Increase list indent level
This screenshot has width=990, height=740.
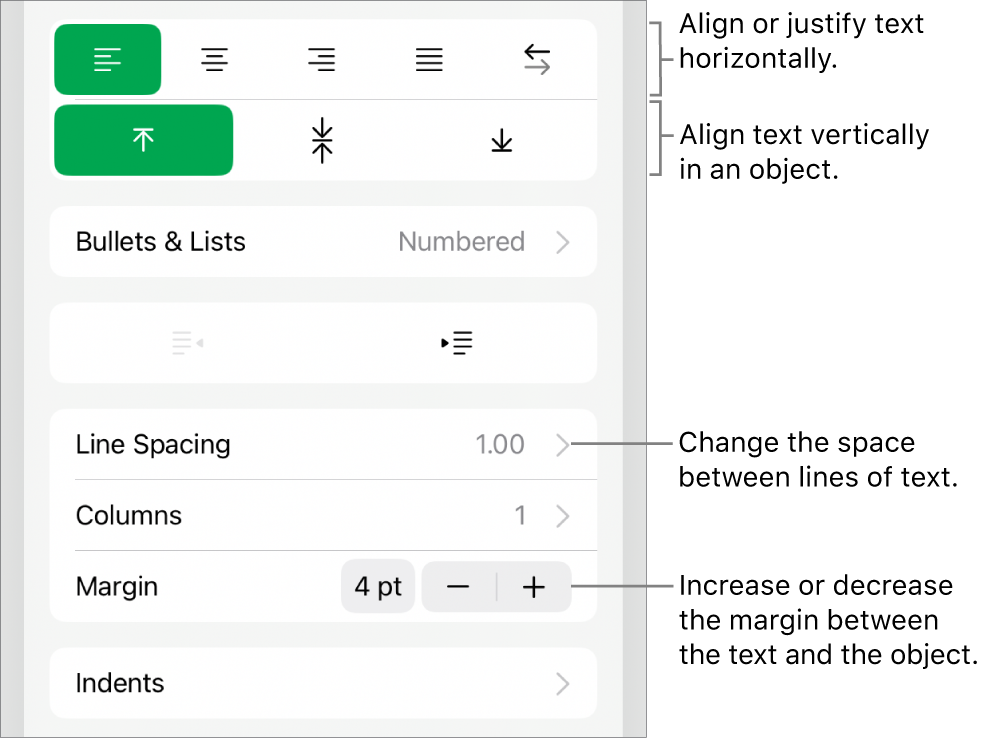(x=457, y=343)
